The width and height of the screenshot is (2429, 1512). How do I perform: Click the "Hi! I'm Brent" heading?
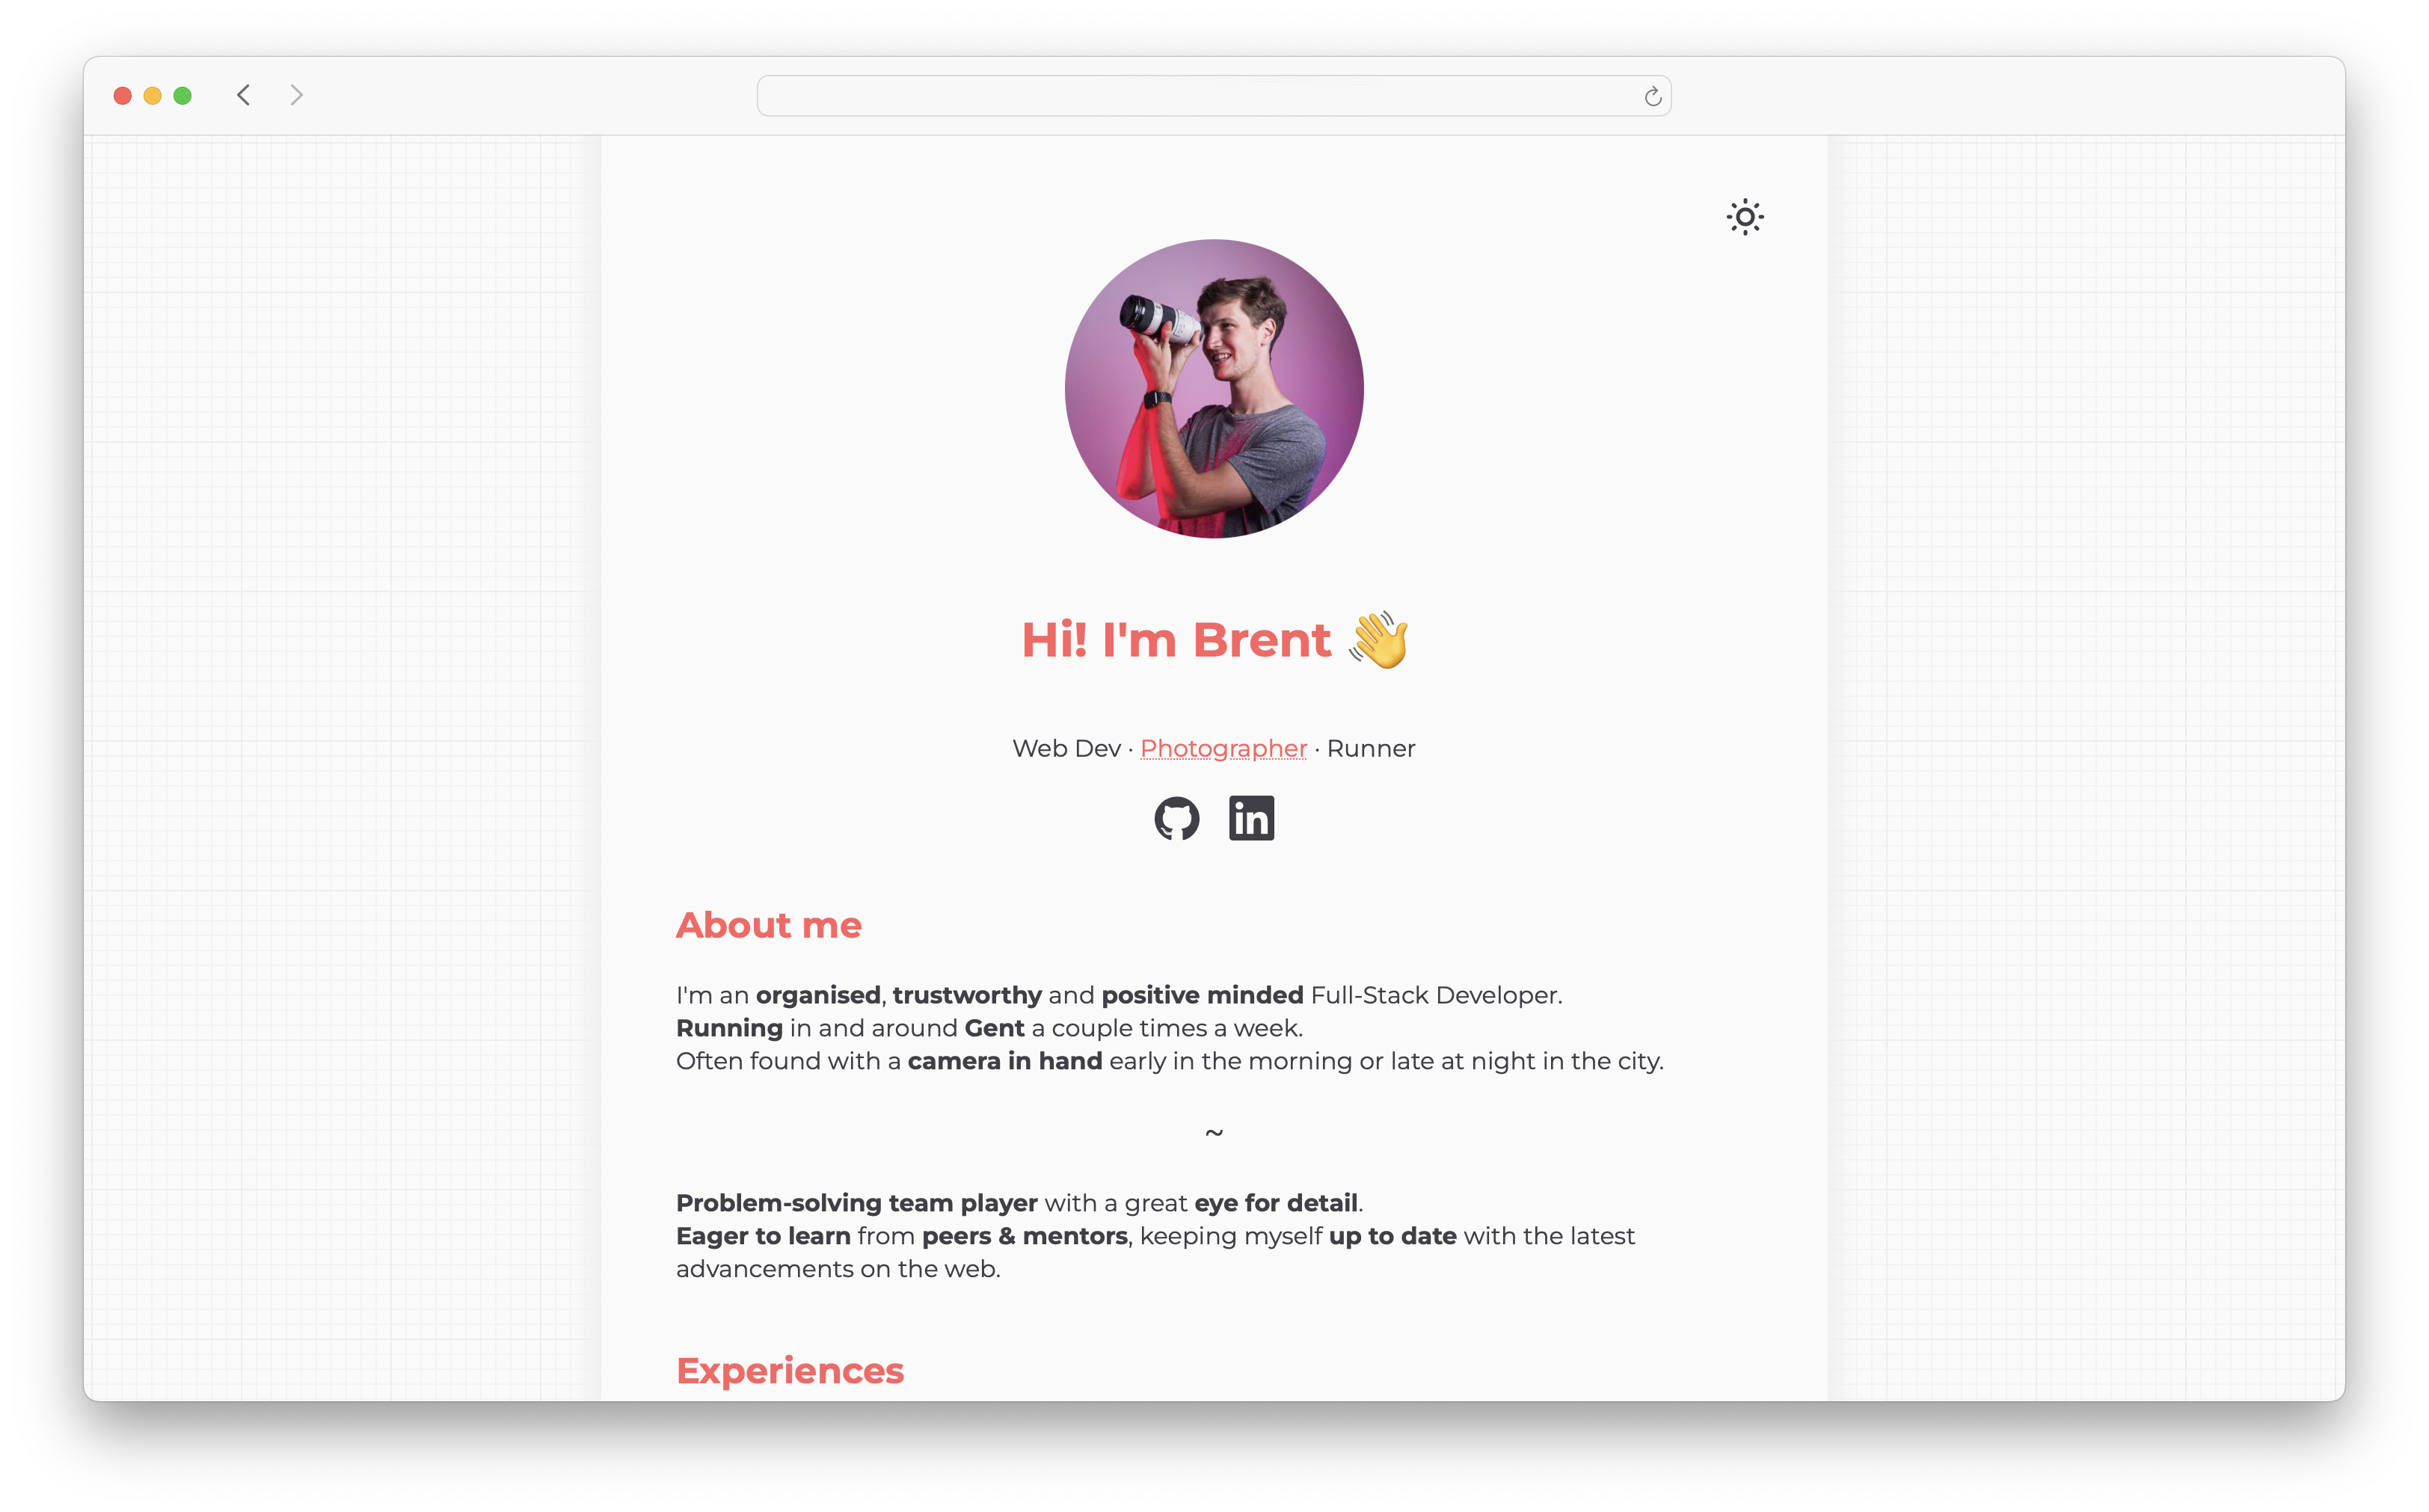coord(1176,640)
